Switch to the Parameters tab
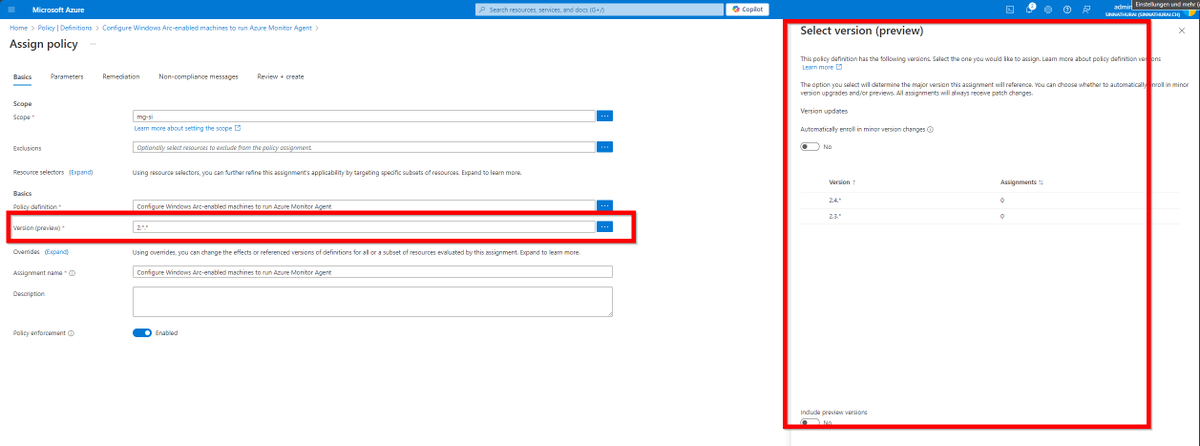 (67, 76)
